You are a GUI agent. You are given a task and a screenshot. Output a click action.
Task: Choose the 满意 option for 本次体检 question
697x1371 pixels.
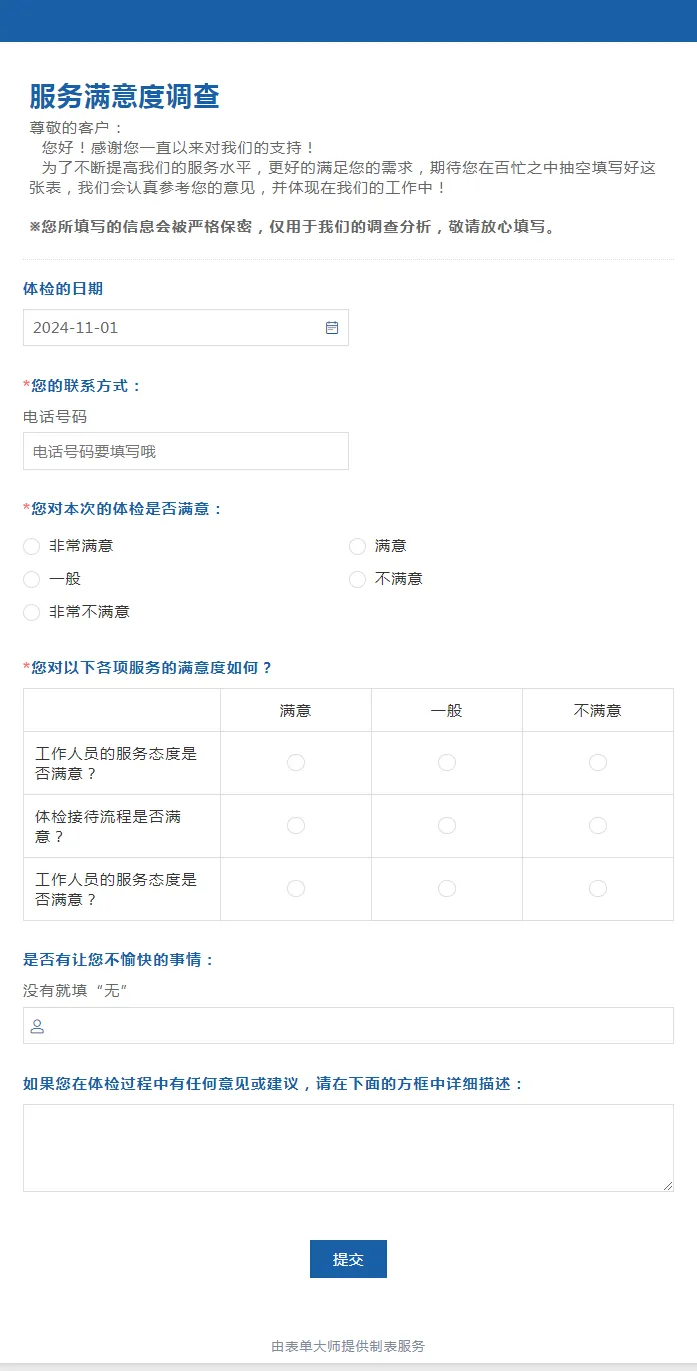pyautogui.click(x=357, y=546)
